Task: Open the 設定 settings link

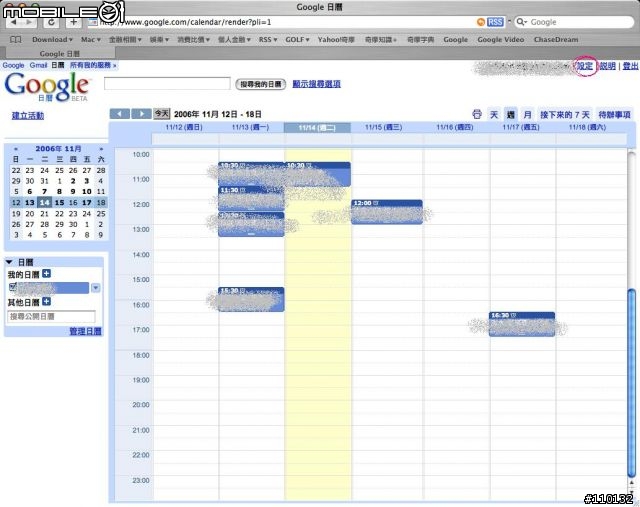Action: tap(585, 66)
